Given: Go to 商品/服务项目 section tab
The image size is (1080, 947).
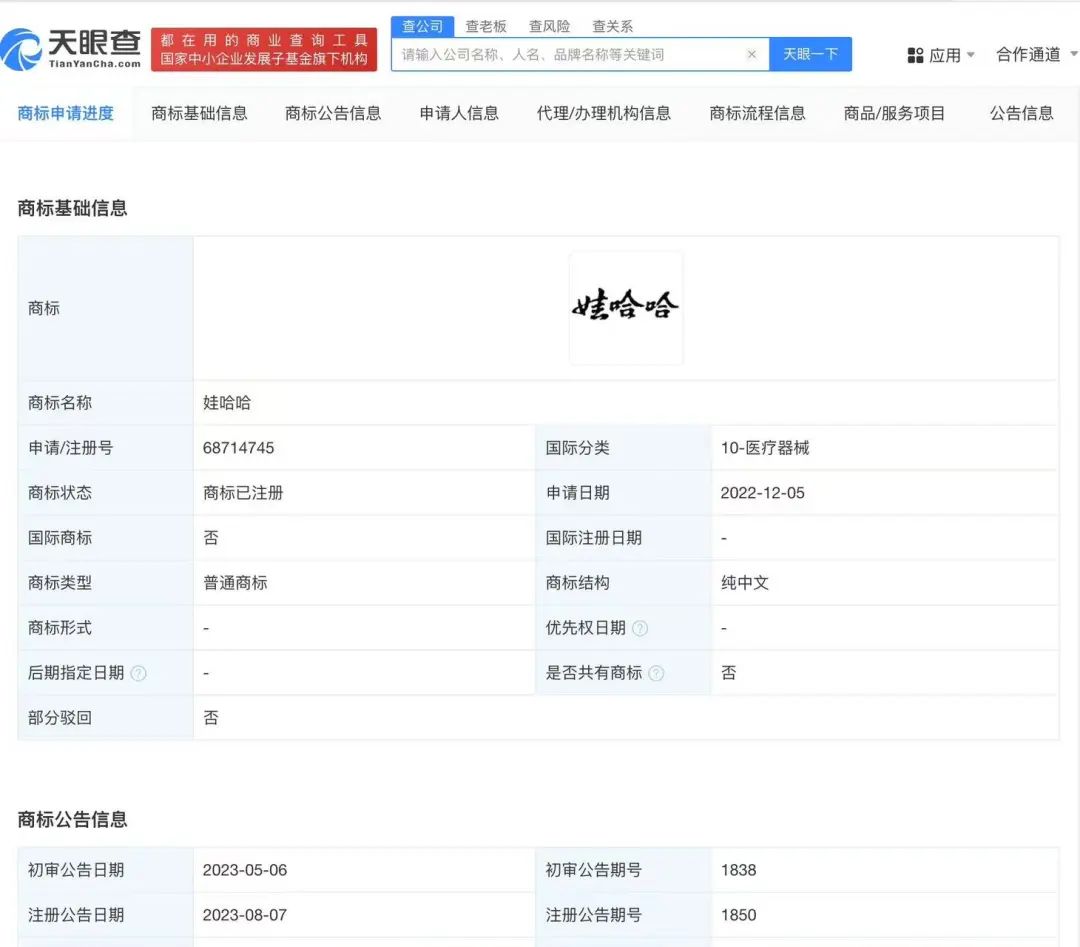Looking at the screenshot, I should [x=895, y=113].
